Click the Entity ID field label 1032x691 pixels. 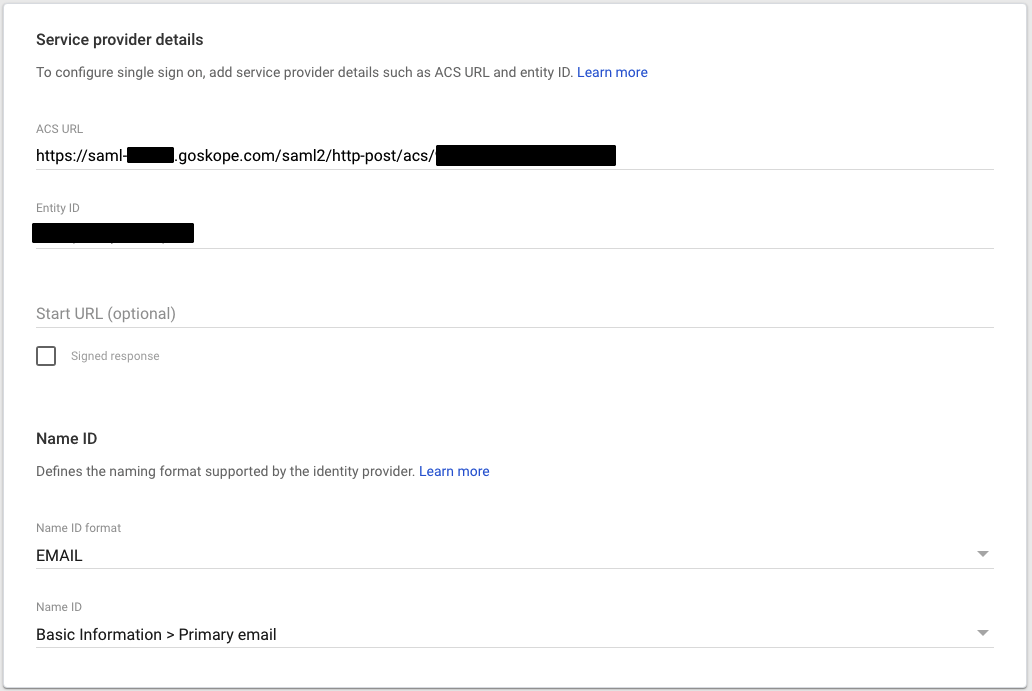58,208
